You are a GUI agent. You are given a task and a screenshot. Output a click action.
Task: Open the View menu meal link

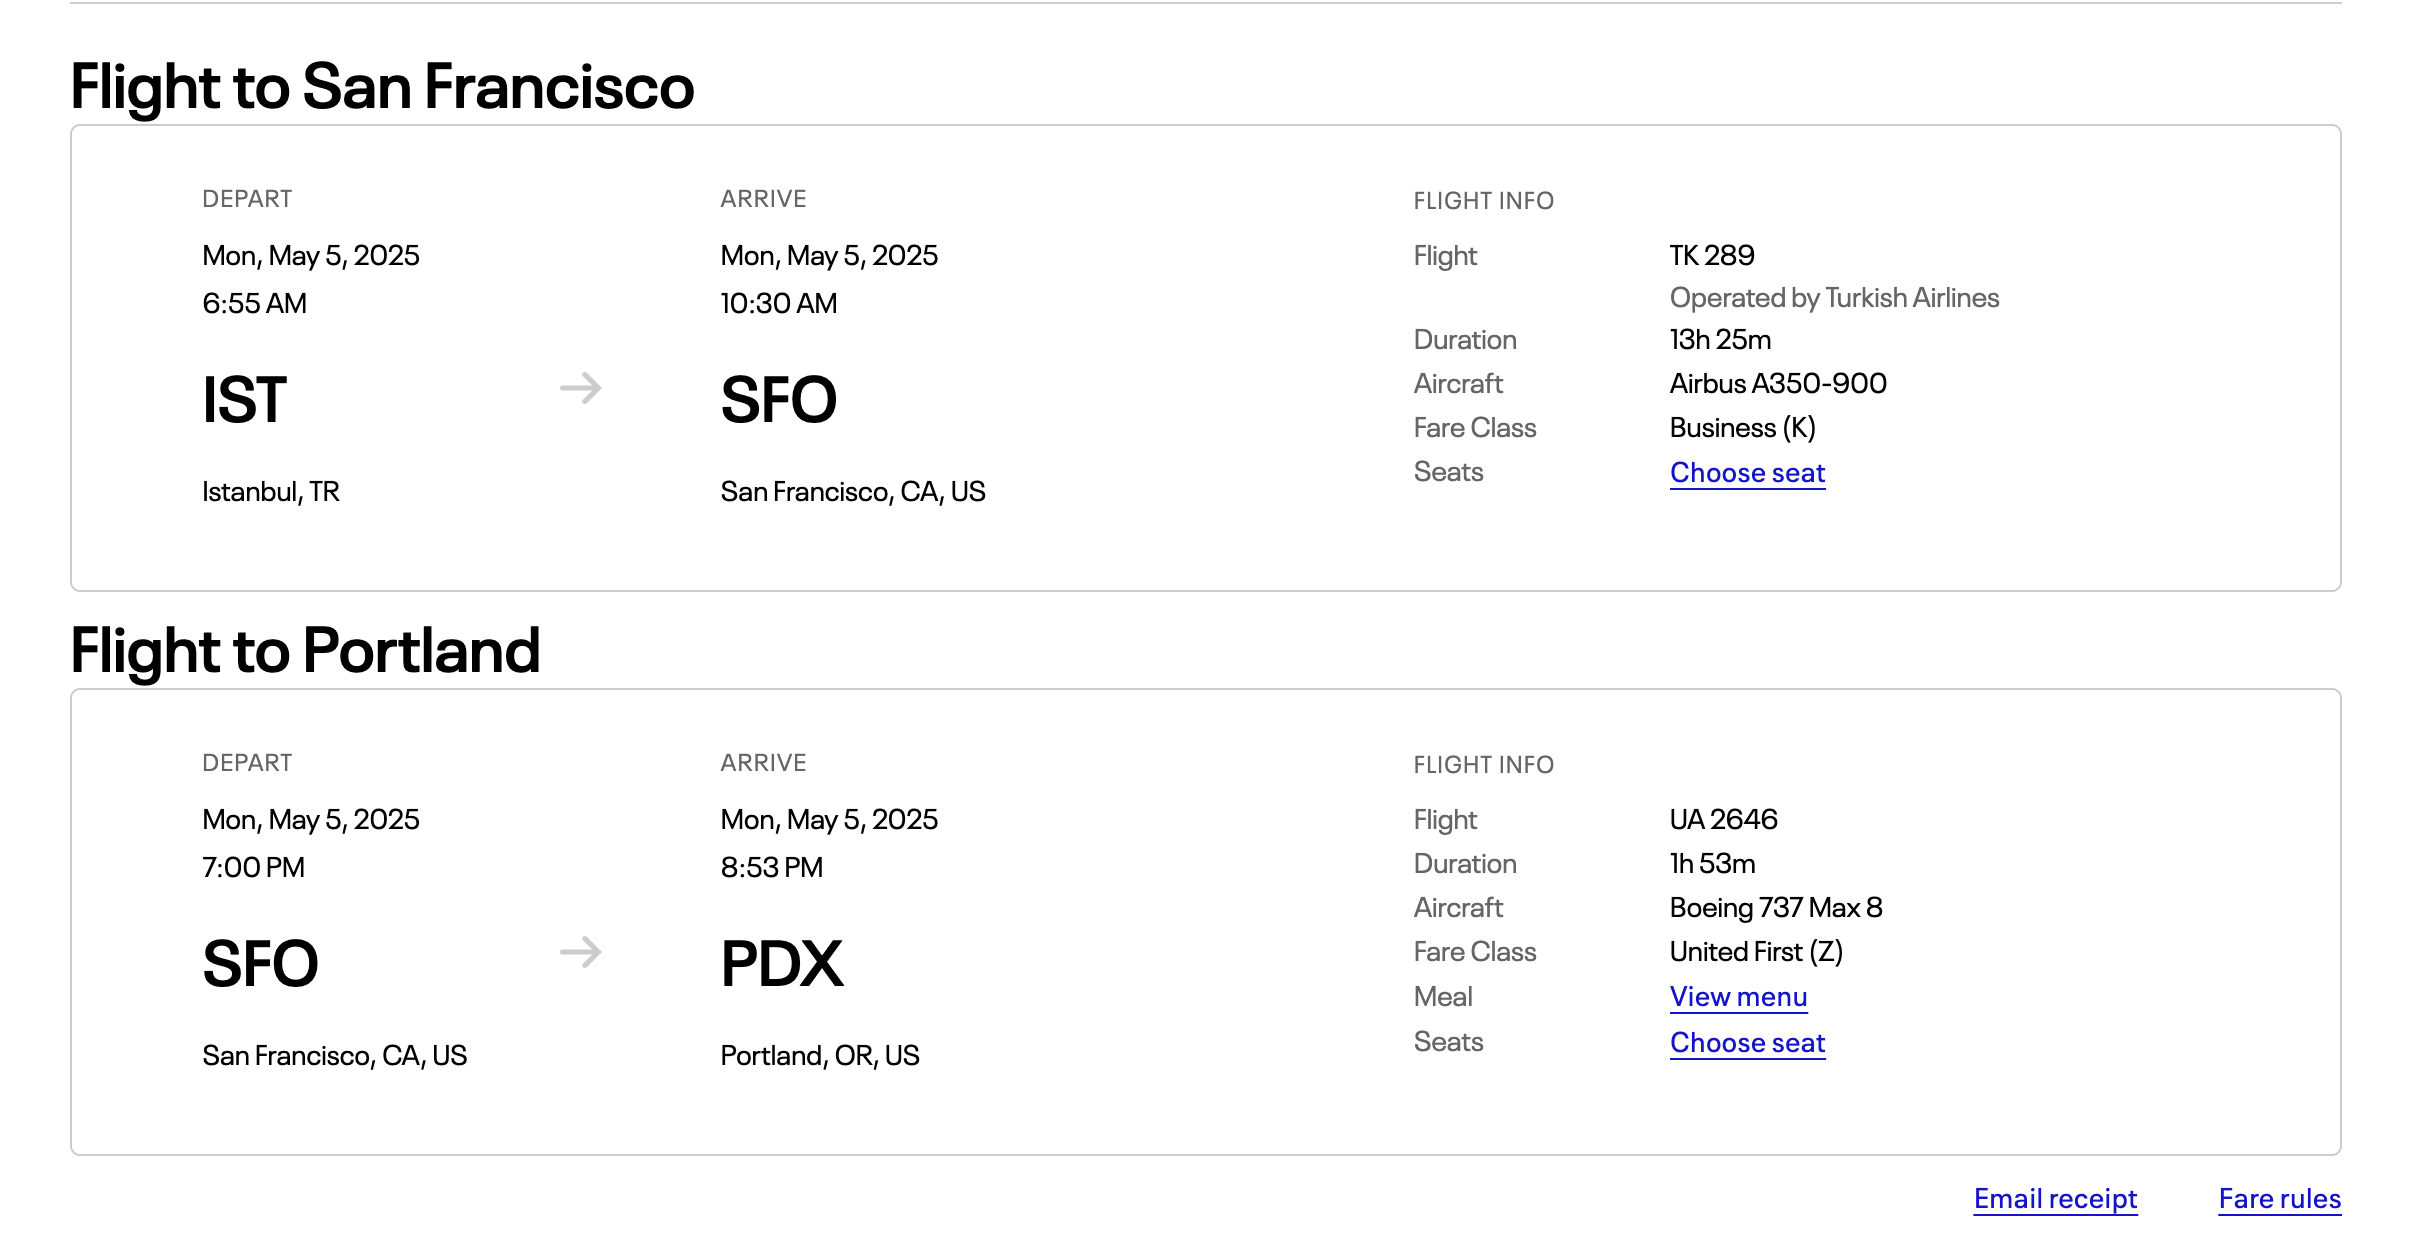tap(1738, 997)
